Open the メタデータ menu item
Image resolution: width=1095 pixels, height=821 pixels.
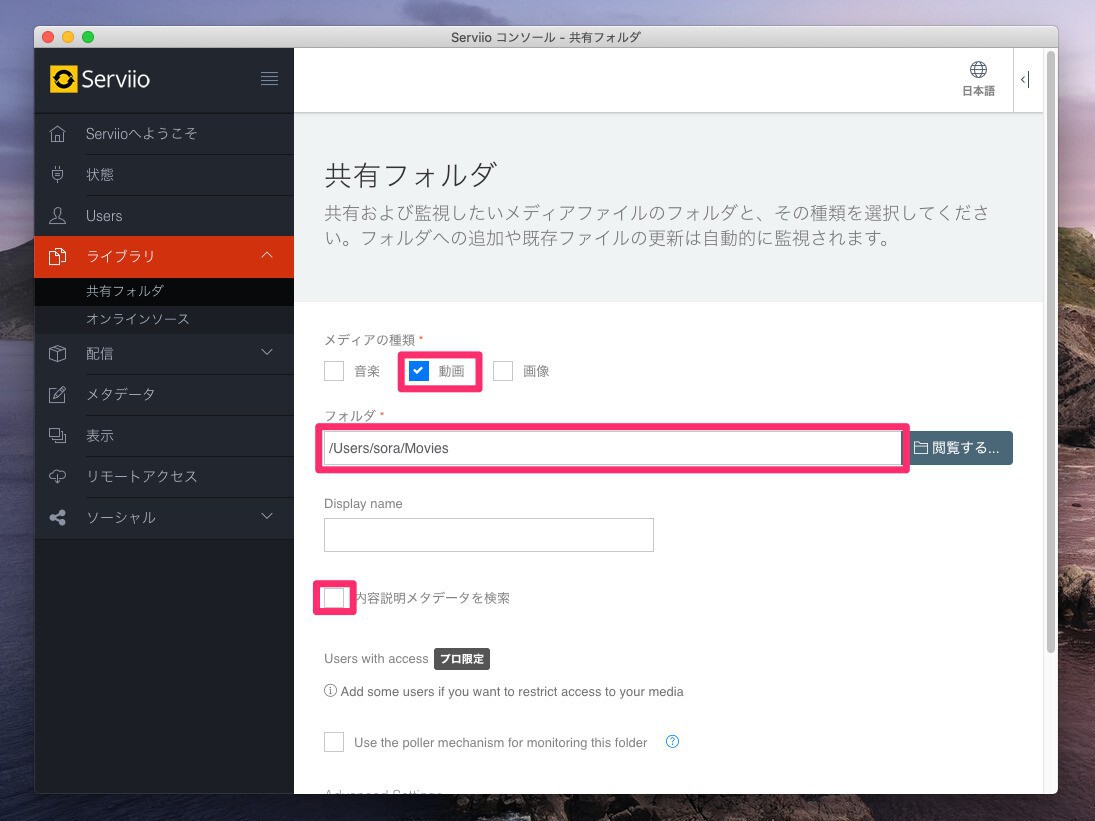click(164, 394)
